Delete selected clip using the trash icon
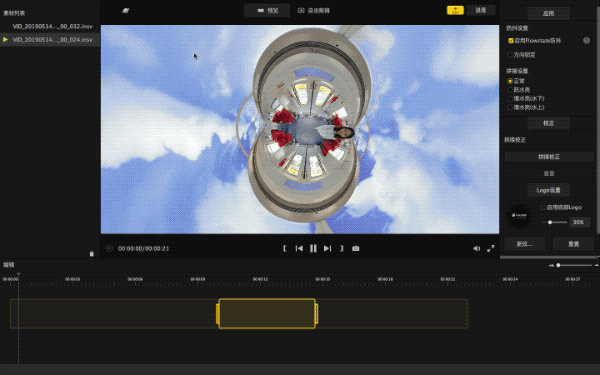Viewport: 600px width, 375px height. [91, 254]
